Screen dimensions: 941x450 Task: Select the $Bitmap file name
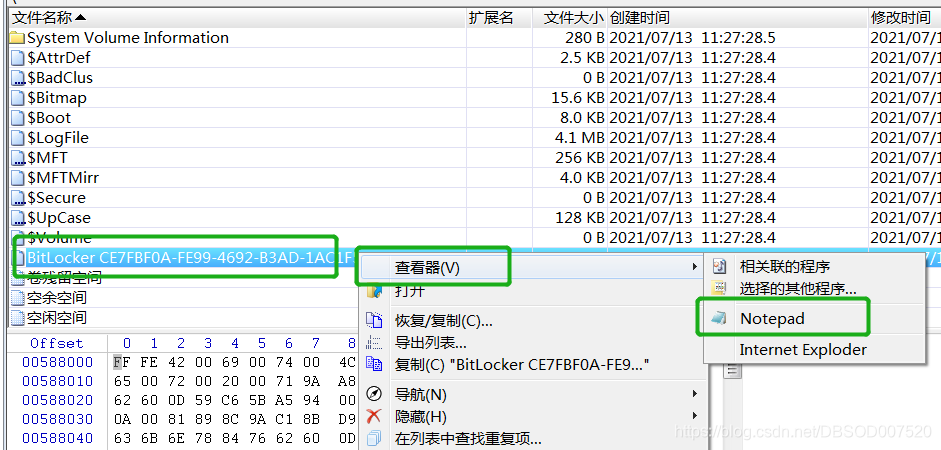point(57,98)
